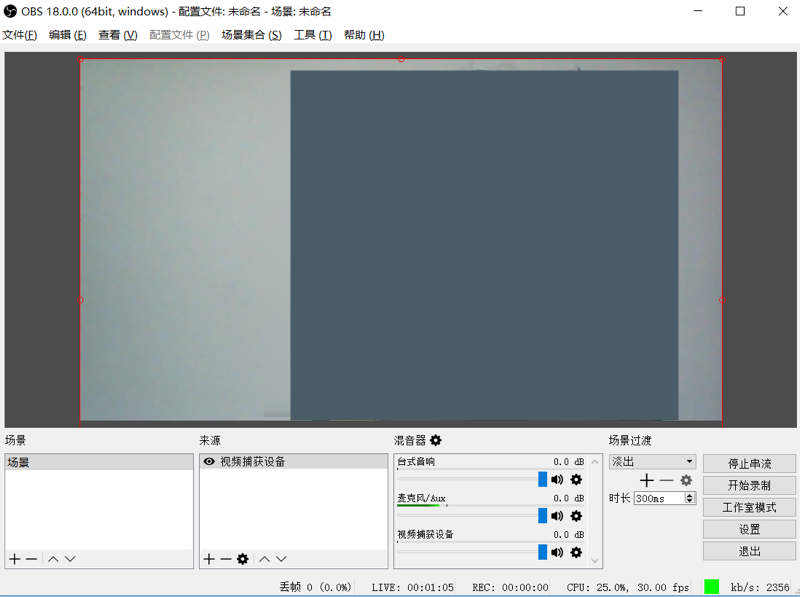Image resolution: width=800 pixels, height=597 pixels.
Task: Click the 停止串流 button
Action: [749, 464]
